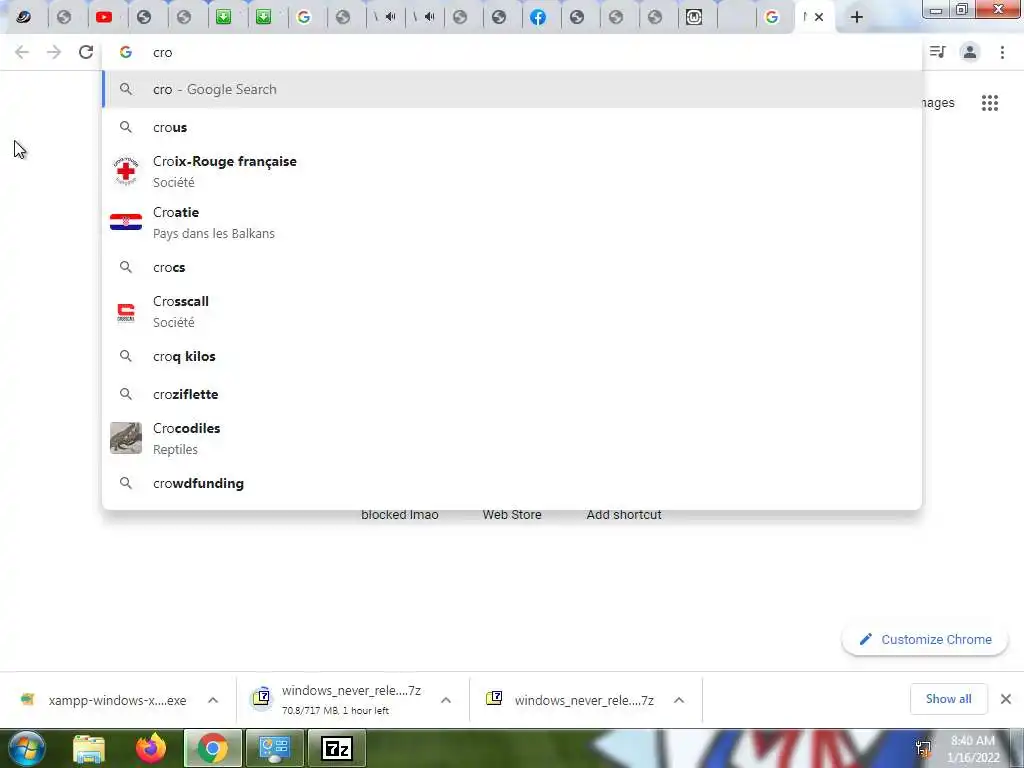Launch Firefox from the taskbar

(151, 748)
